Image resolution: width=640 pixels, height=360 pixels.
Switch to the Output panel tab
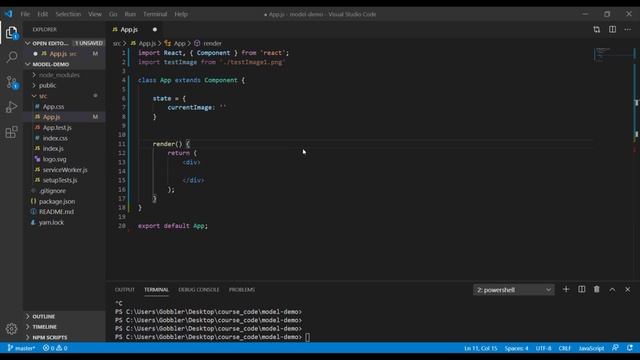124,289
